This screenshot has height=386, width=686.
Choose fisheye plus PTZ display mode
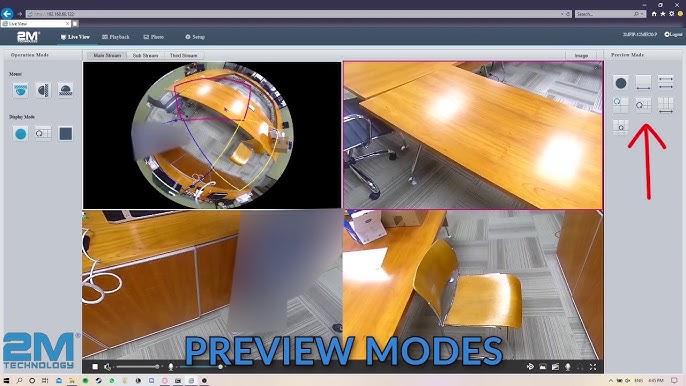(43, 133)
